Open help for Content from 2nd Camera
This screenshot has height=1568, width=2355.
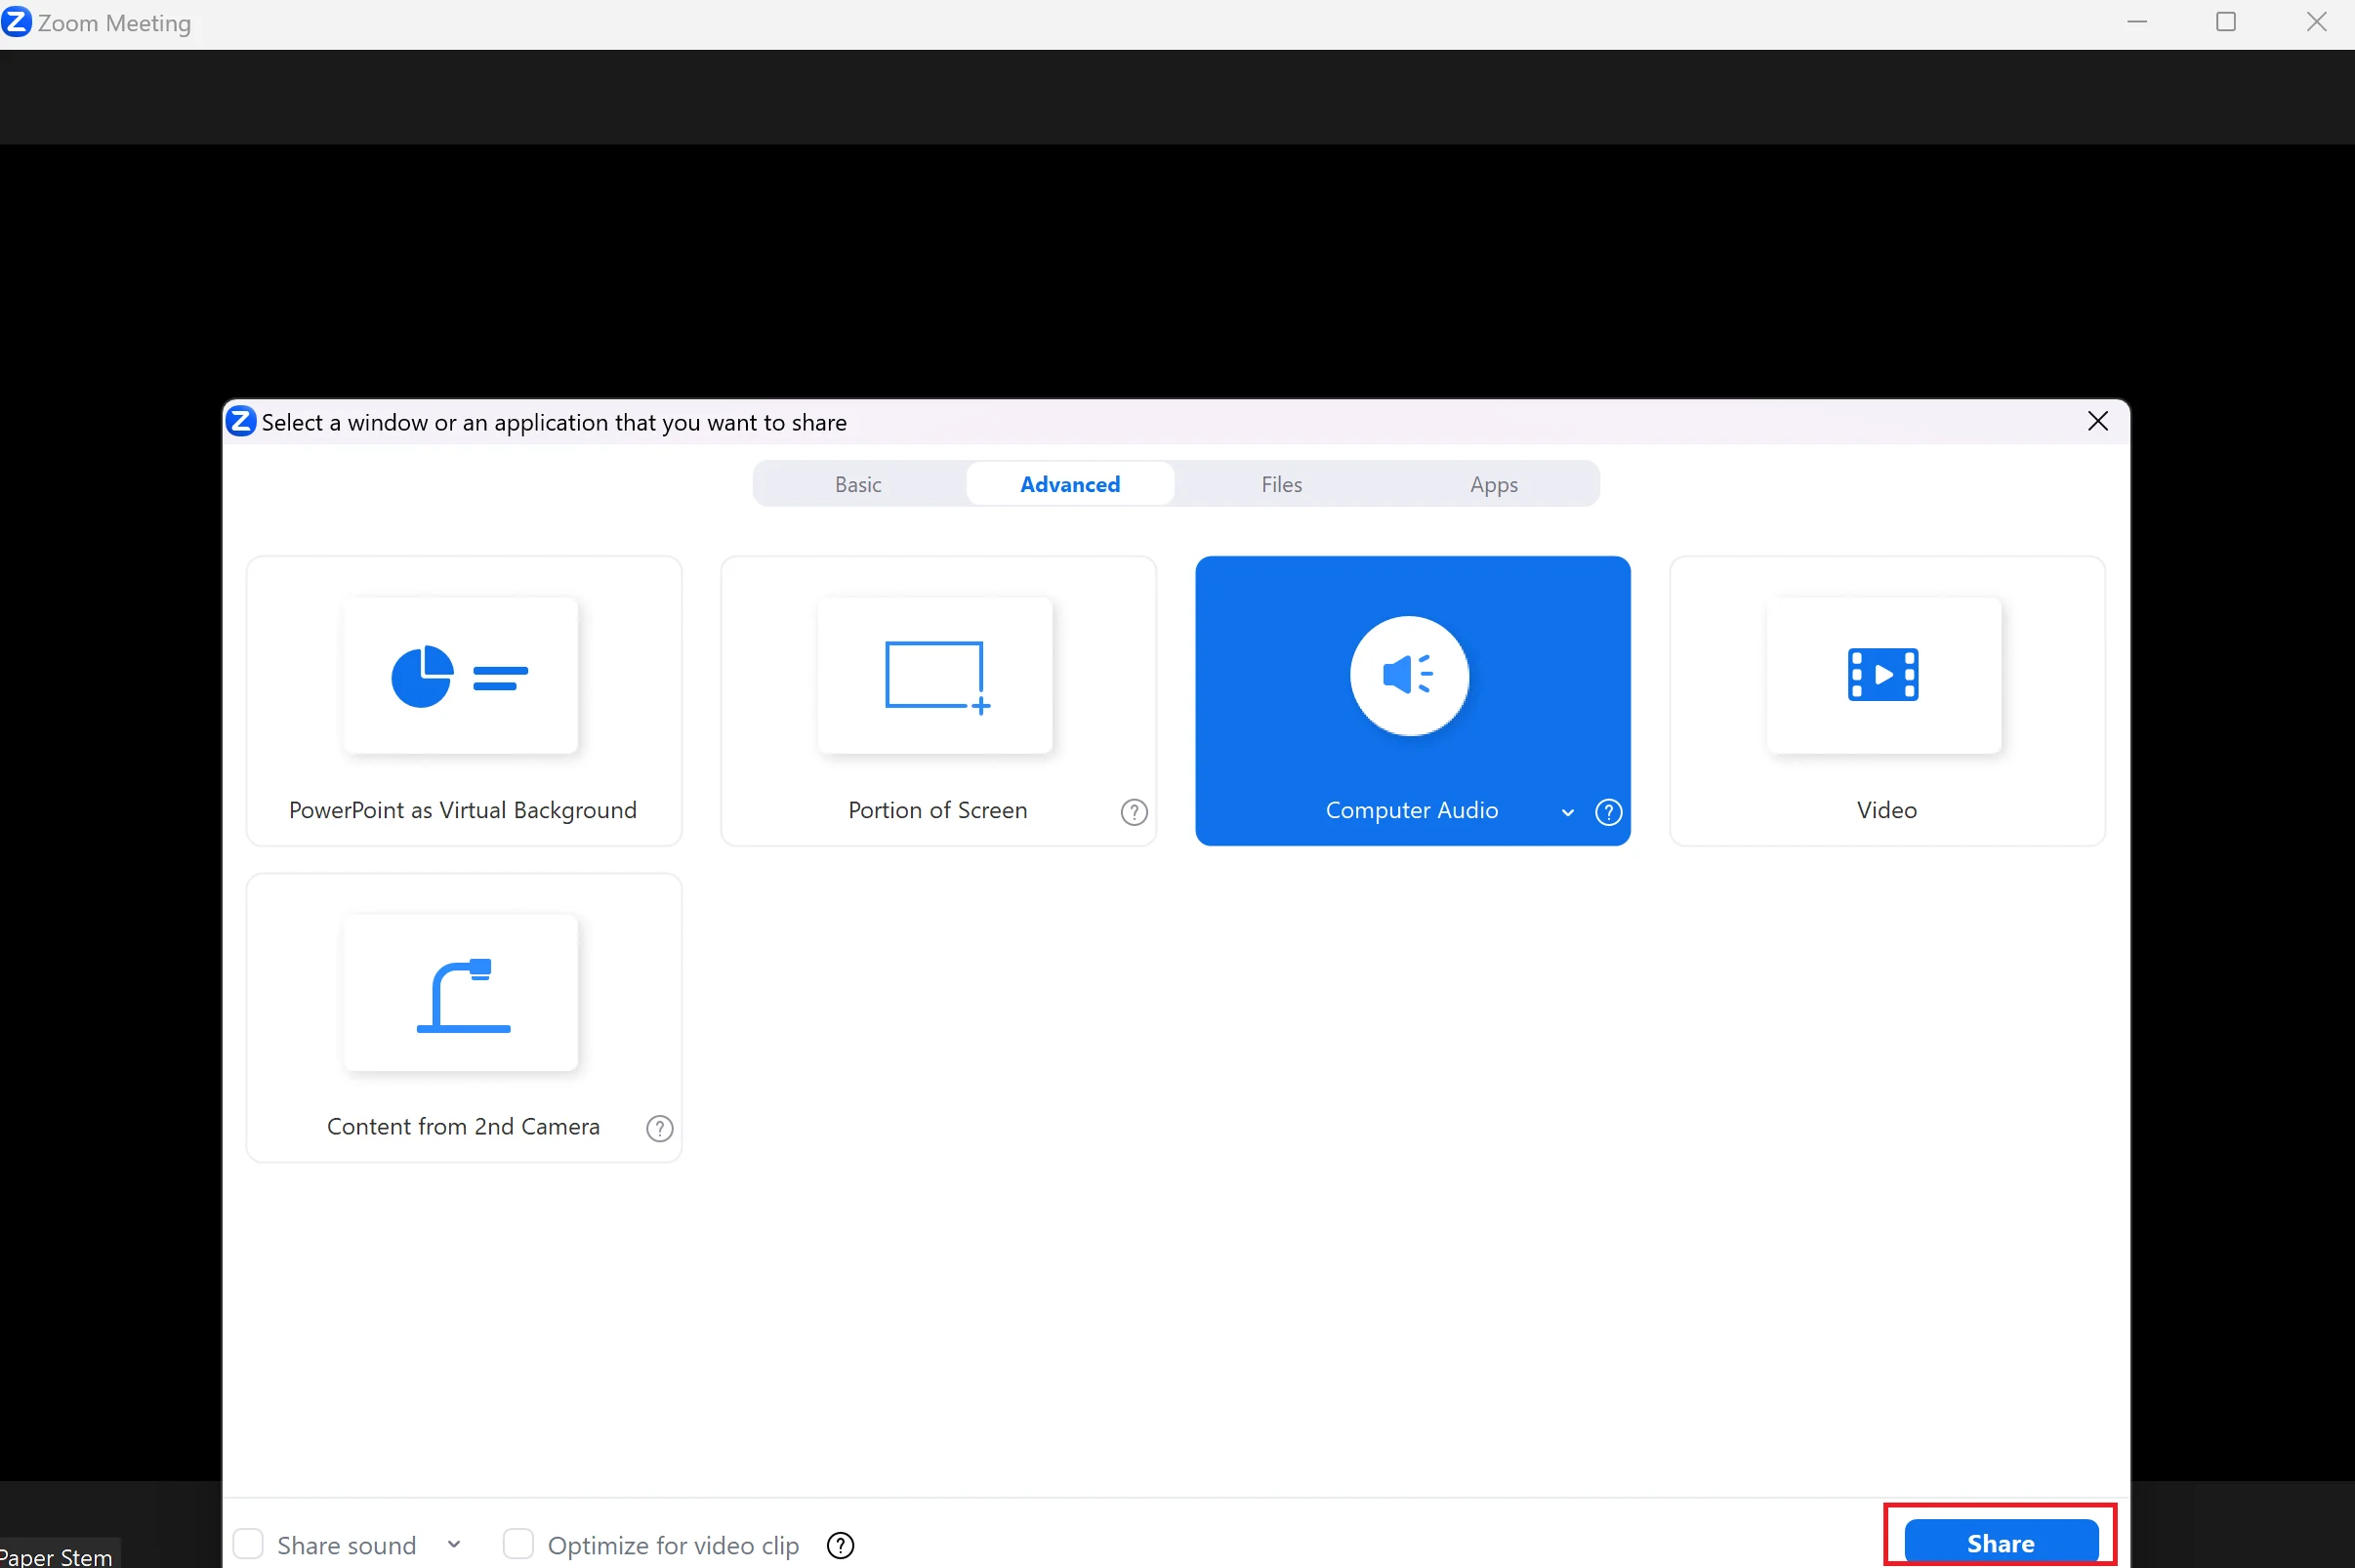click(660, 1129)
